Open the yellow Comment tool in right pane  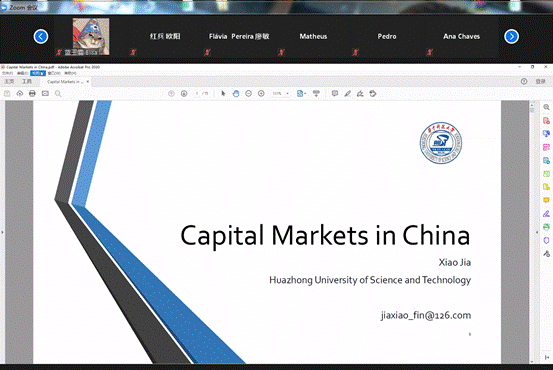pyautogui.click(x=546, y=200)
